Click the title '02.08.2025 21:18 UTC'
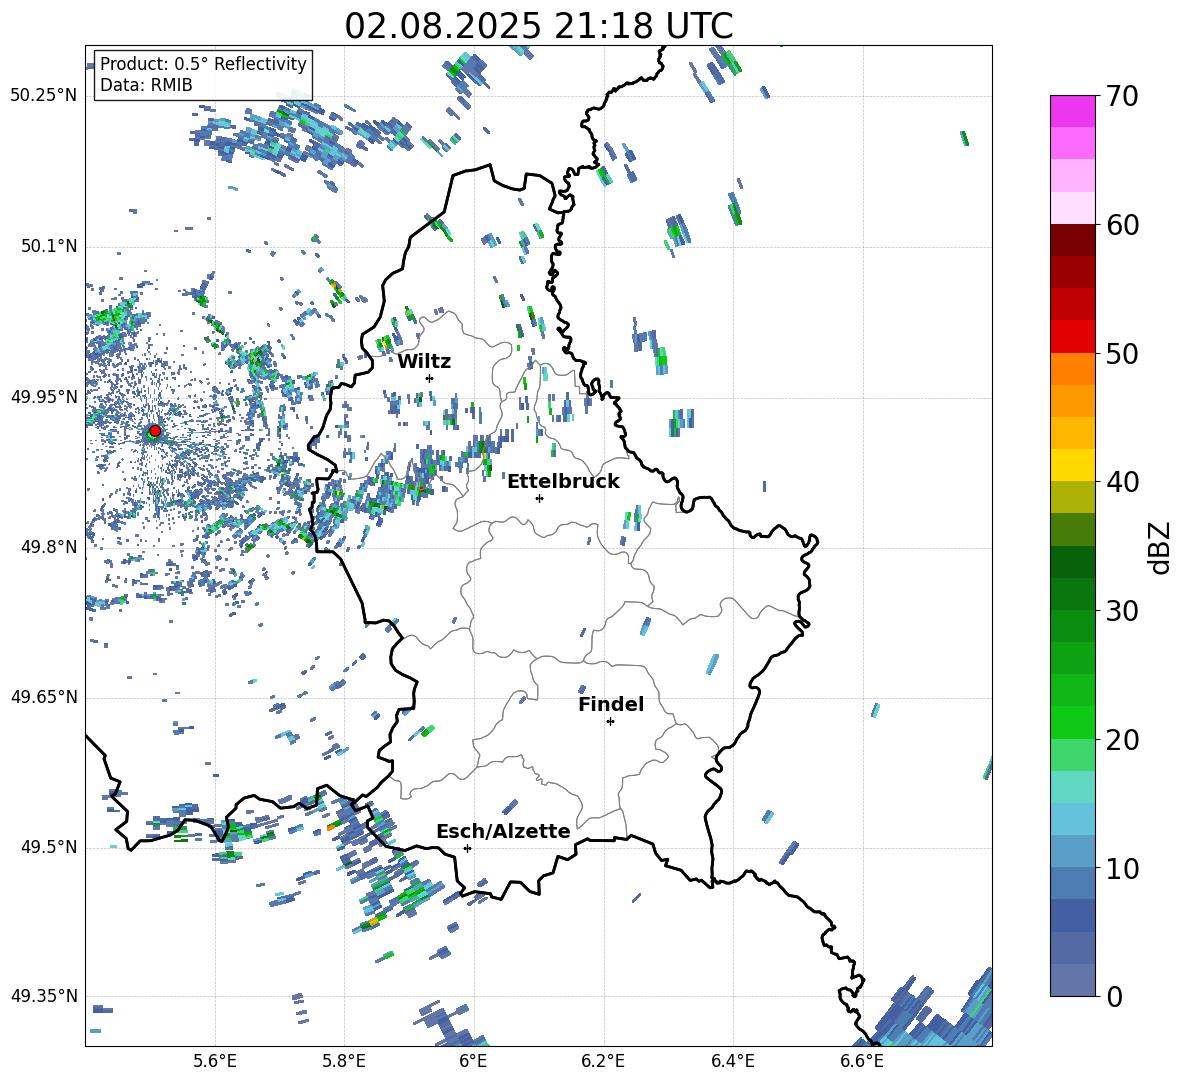This screenshot has width=1184, height=1081. pyautogui.click(x=538, y=26)
